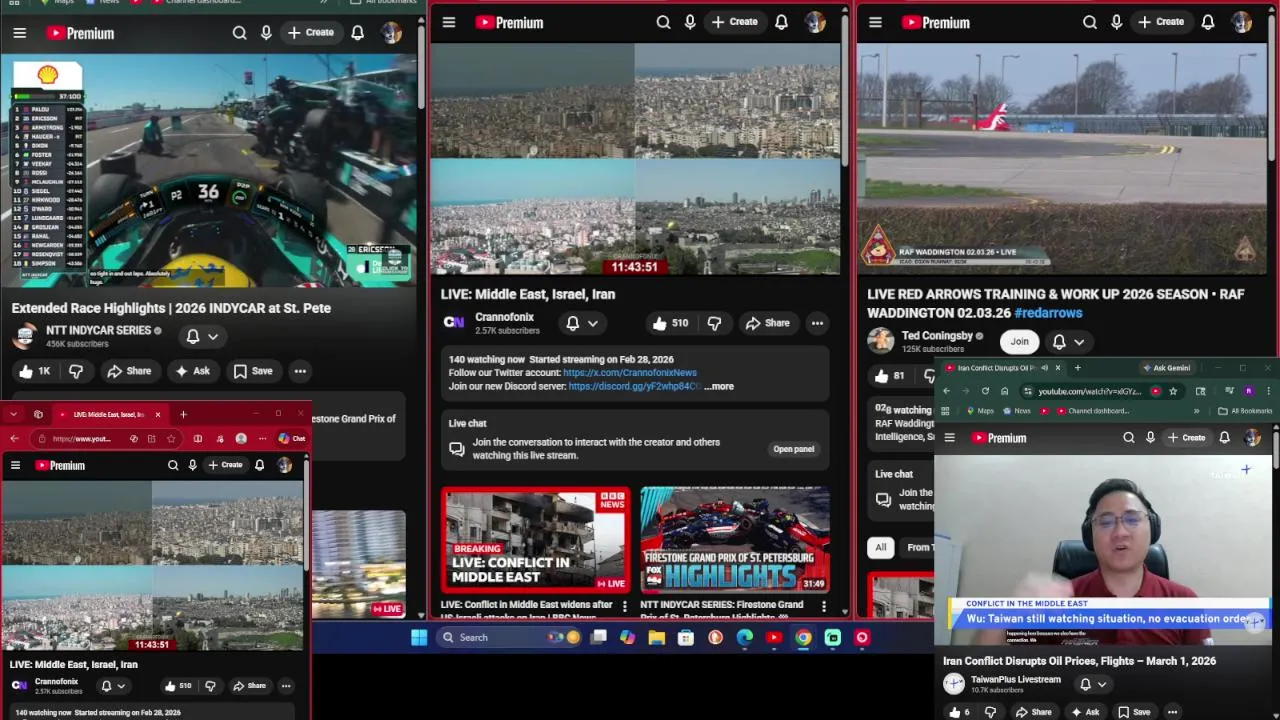Open File Explorer from taskbar
Viewport: 1280px width, 720px height.
coord(656,637)
